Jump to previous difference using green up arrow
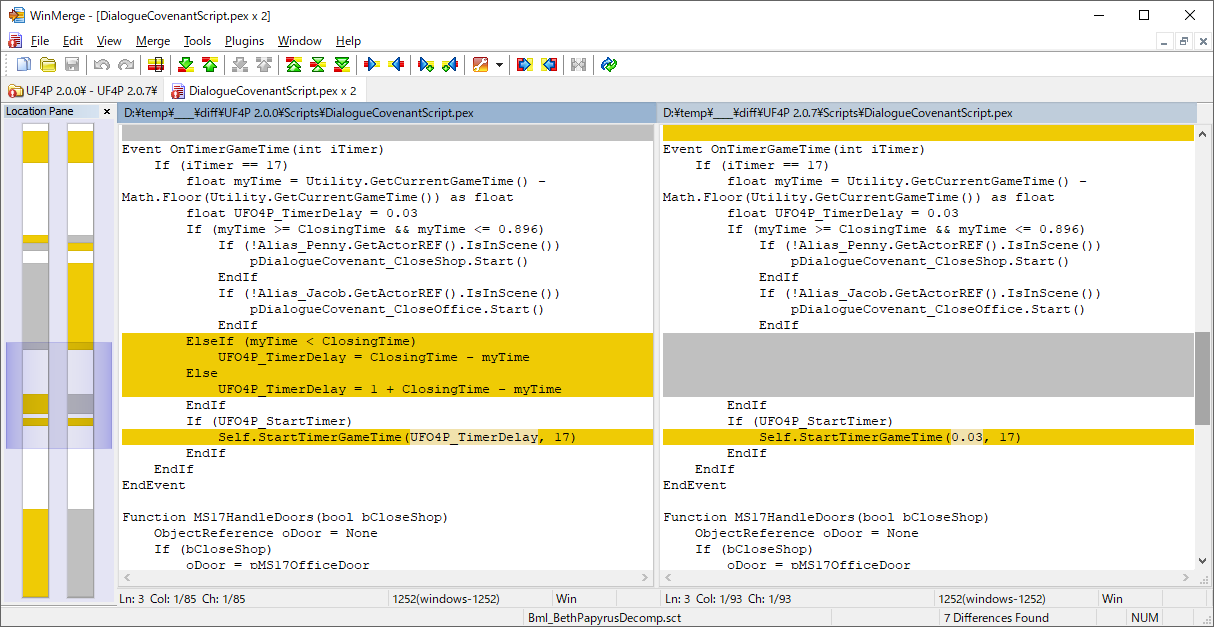Image resolution: width=1214 pixels, height=627 pixels. point(209,65)
